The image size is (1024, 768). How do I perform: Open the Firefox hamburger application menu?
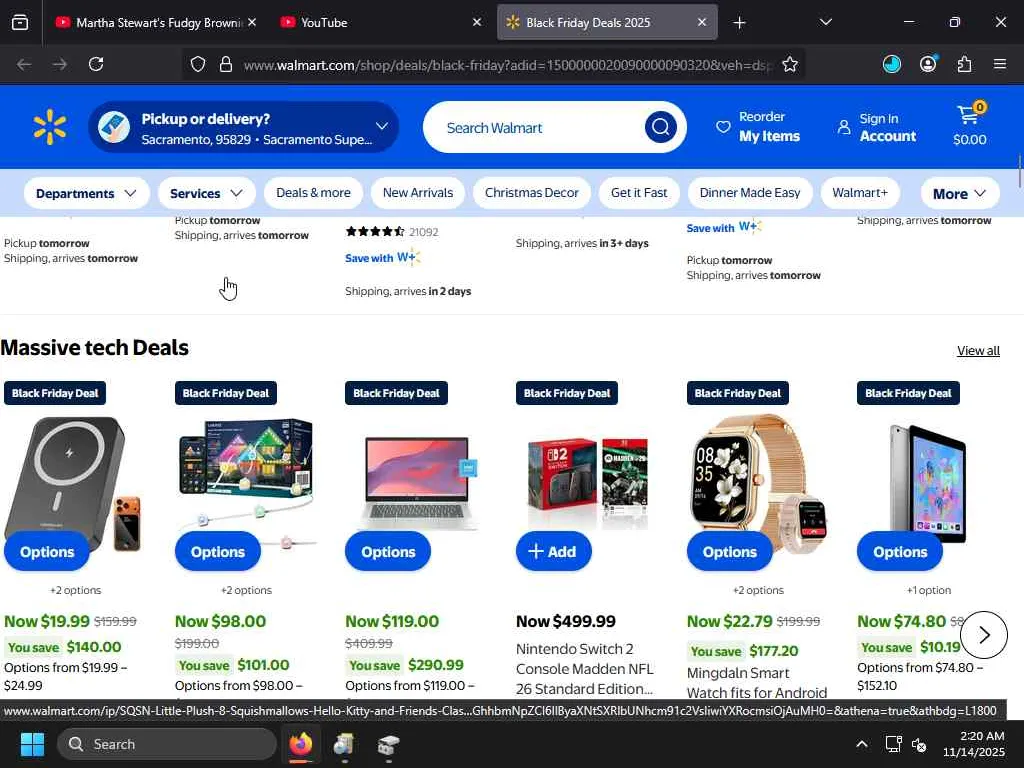pyautogui.click(x=1000, y=64)
